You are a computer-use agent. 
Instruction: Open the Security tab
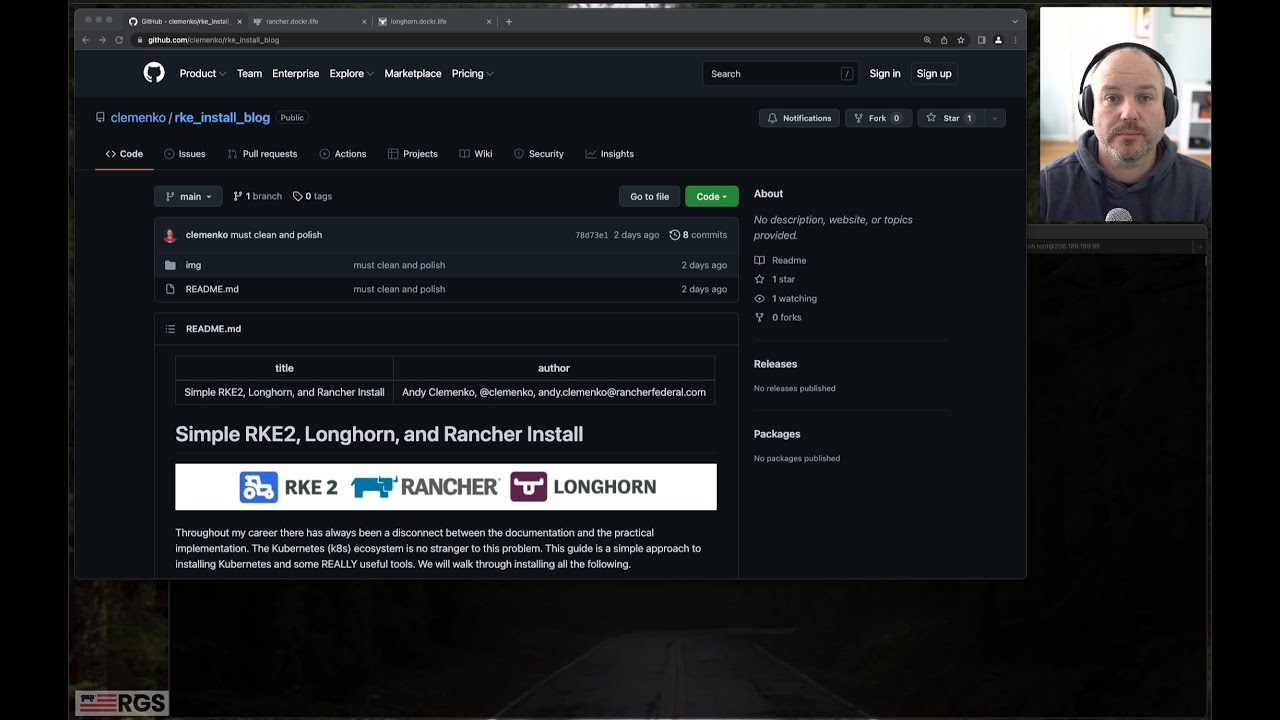pyautogui.click(x=539, y=154)
